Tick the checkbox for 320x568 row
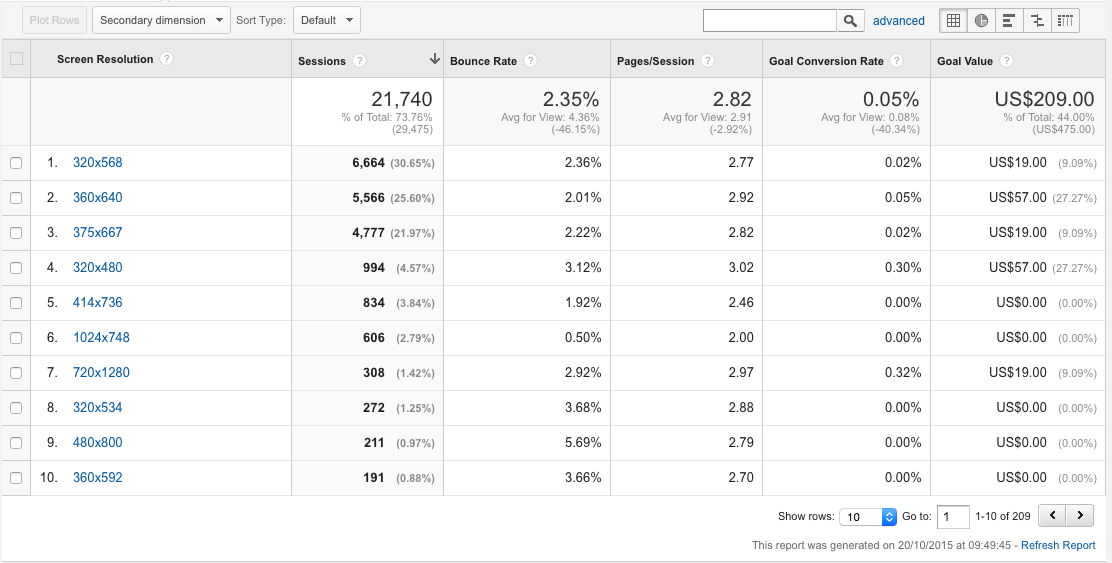 pyautogui.click(x=16, y=163)
